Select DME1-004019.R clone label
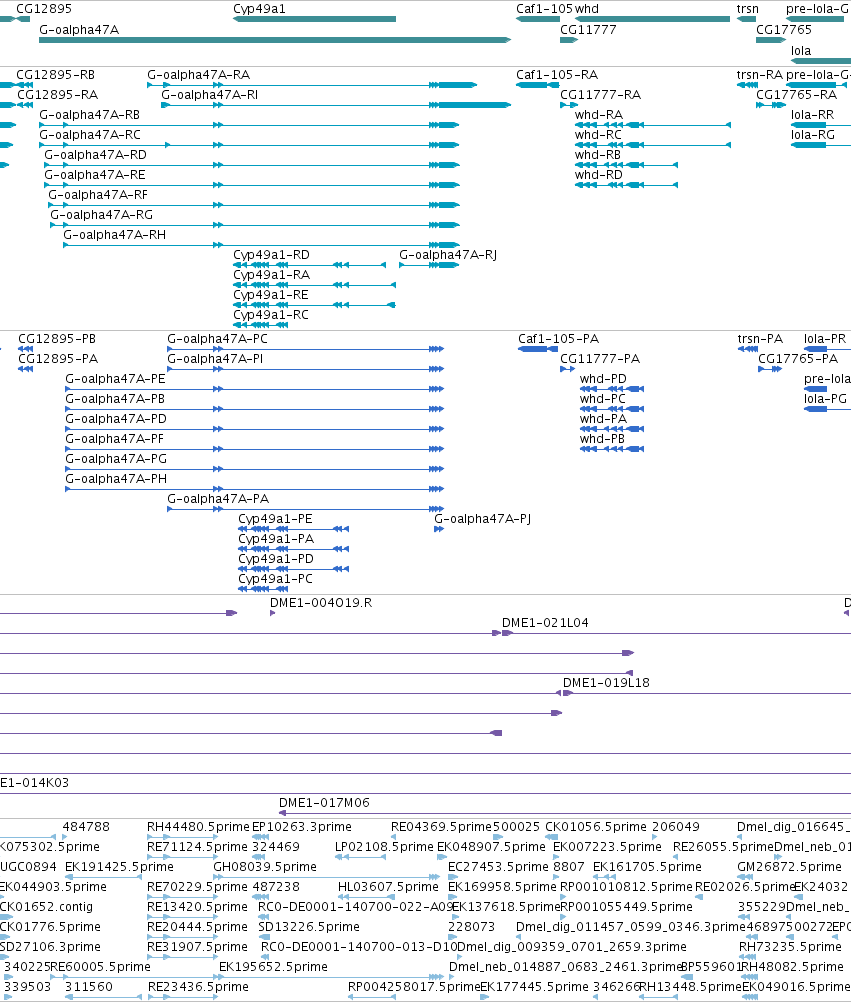 coord(321,602)
